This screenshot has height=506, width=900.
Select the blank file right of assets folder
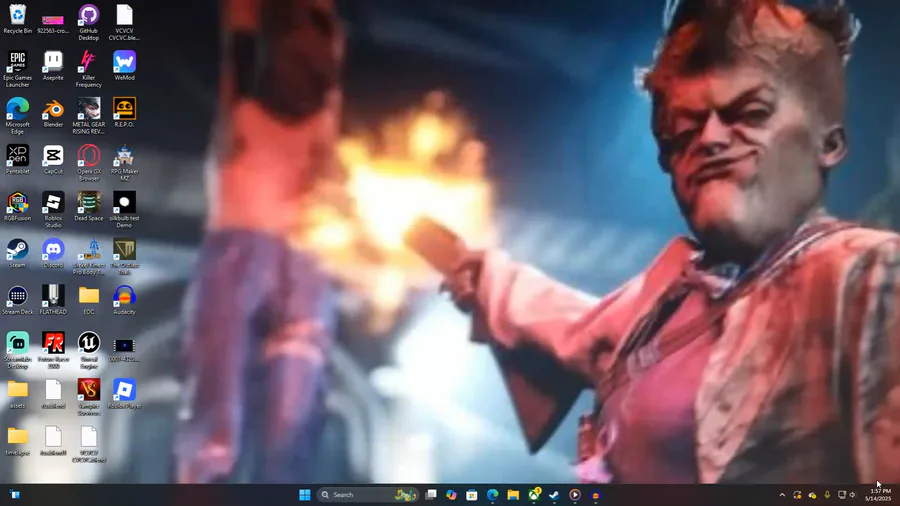(53, 394)
